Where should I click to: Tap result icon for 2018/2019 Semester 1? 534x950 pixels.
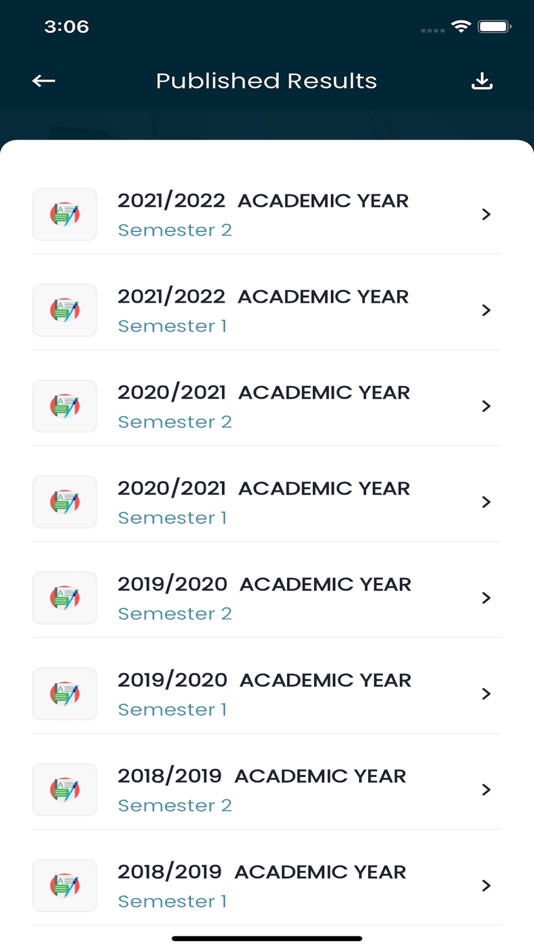tap(64, 885)
